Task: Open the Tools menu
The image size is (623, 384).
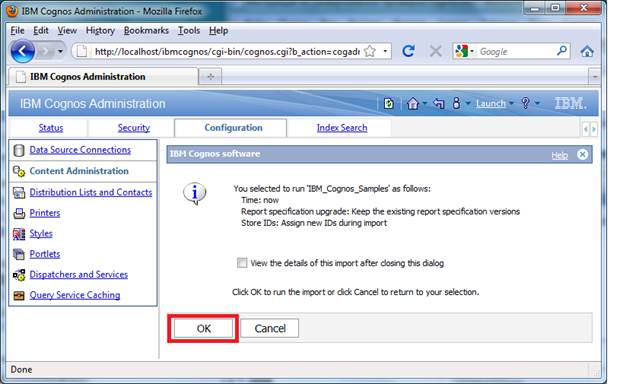Action: 189,31
